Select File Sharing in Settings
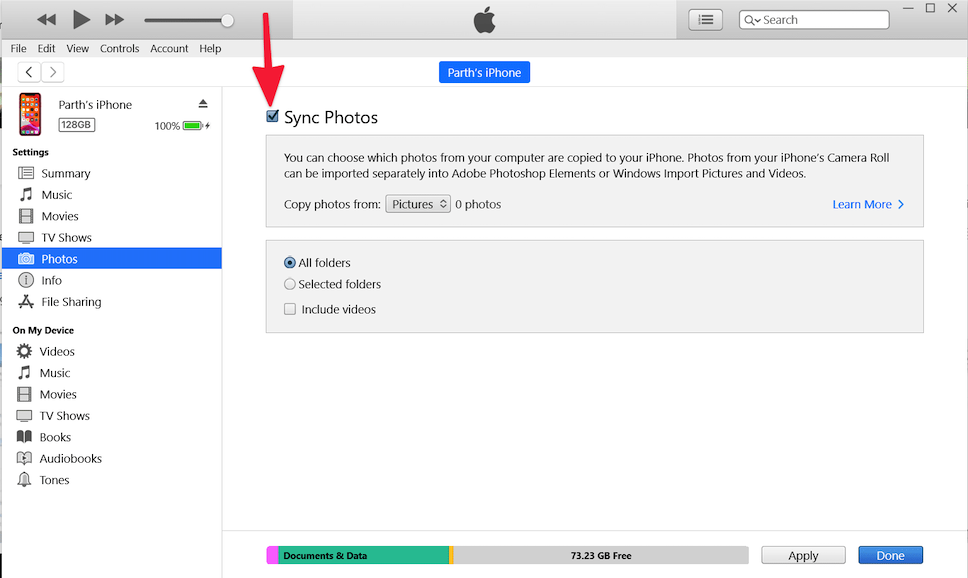This screenshot has width=968, height=578. [x=71, y=302]
